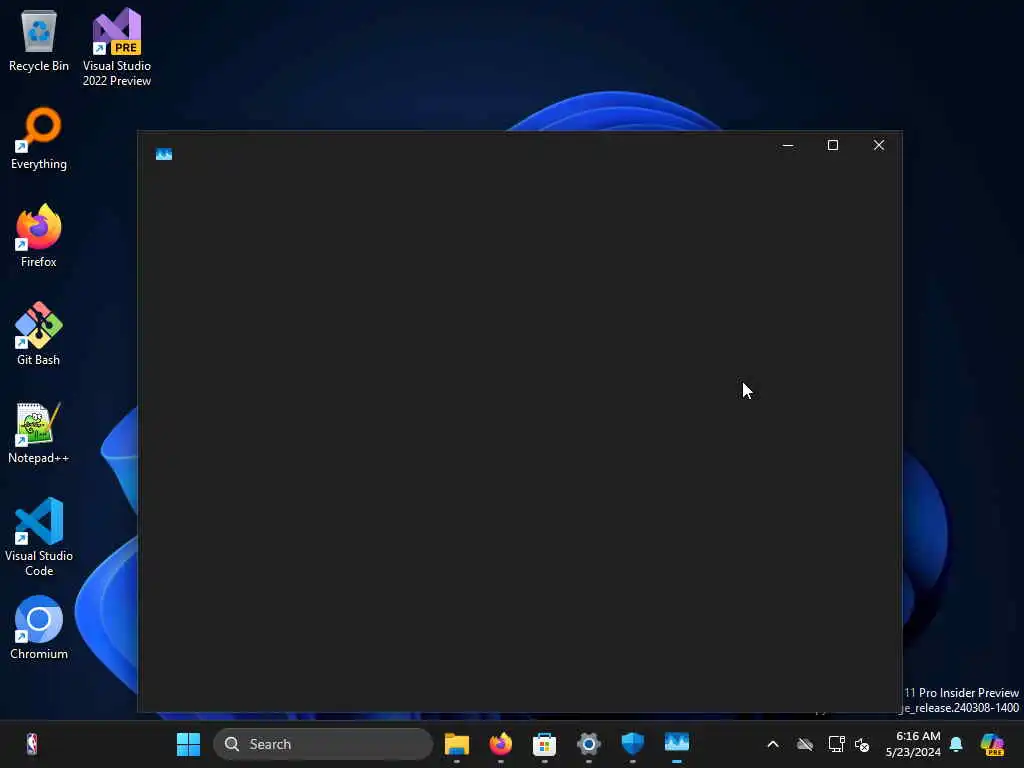Viewport: 1024px width, 768px height.
Task: Launch Visual Studio 2022 Preview shortcut
Action: coord(117,47)
